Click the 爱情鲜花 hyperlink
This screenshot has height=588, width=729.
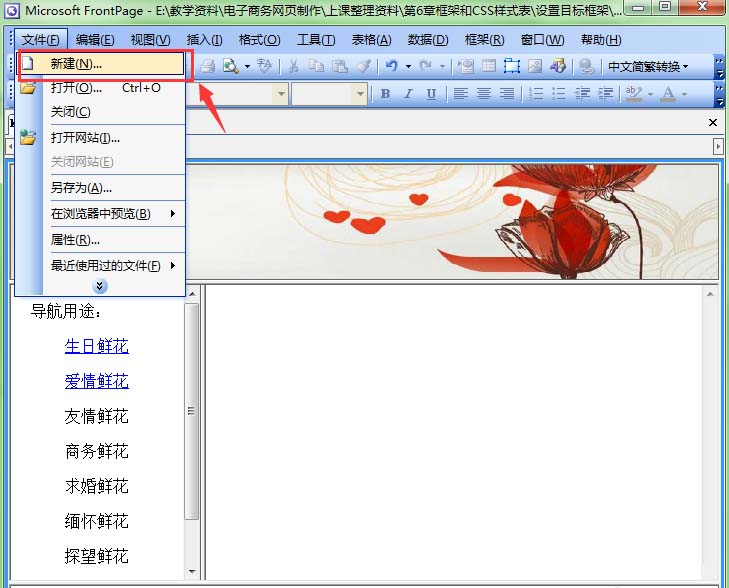tap(97, 381)
